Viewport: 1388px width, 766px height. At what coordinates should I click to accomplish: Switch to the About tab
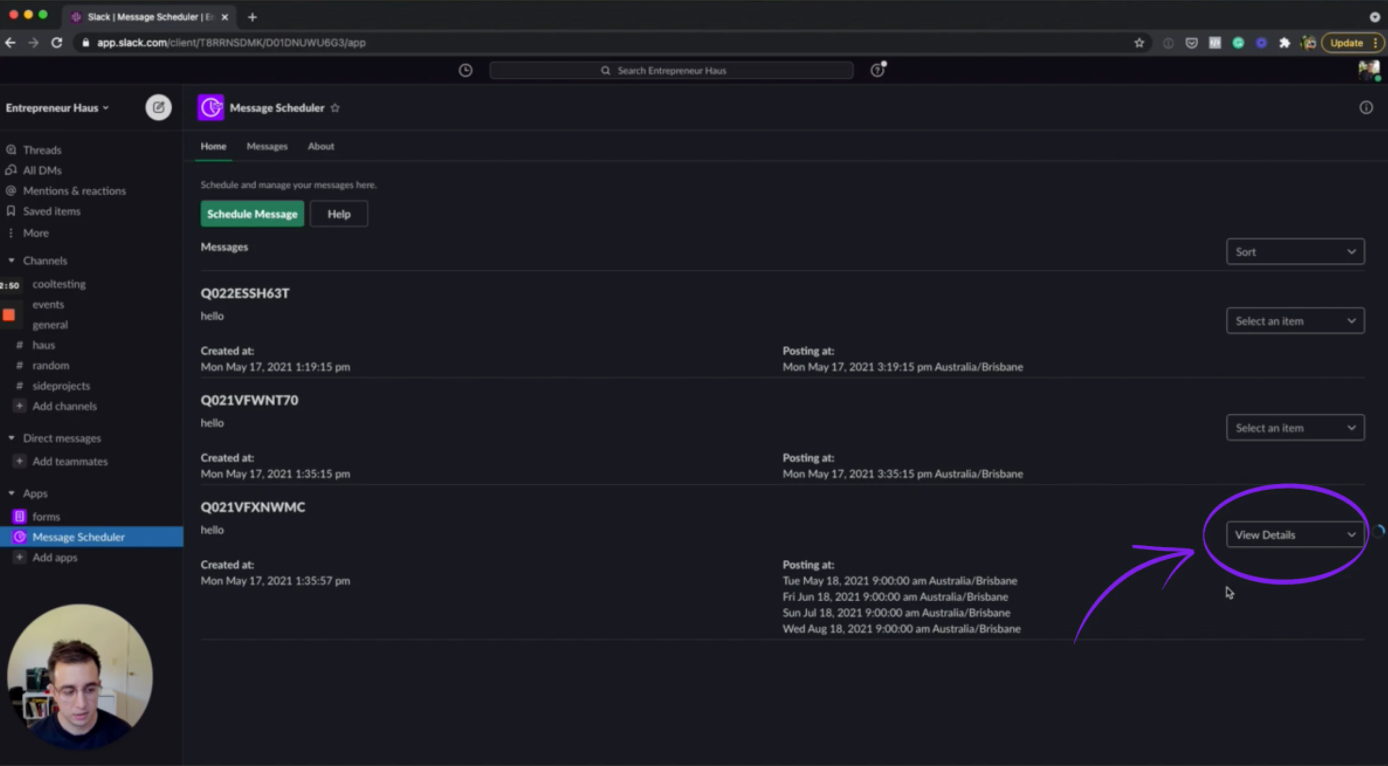(x=321, y=146)
